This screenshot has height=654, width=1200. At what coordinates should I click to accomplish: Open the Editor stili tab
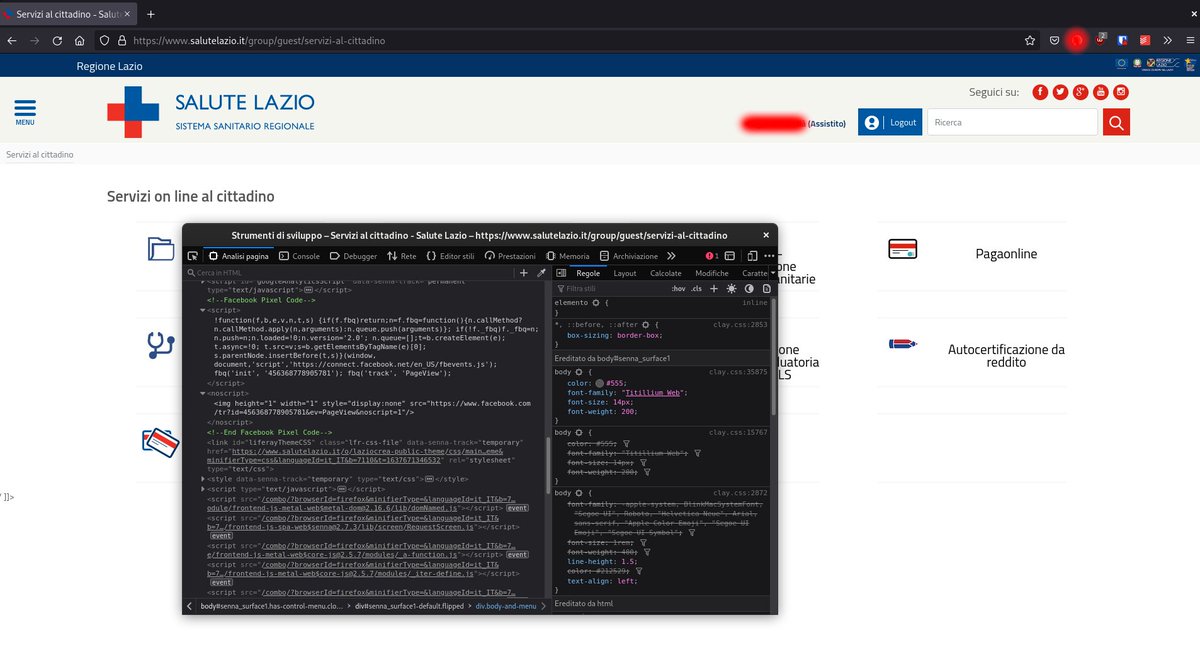[450, 256]
